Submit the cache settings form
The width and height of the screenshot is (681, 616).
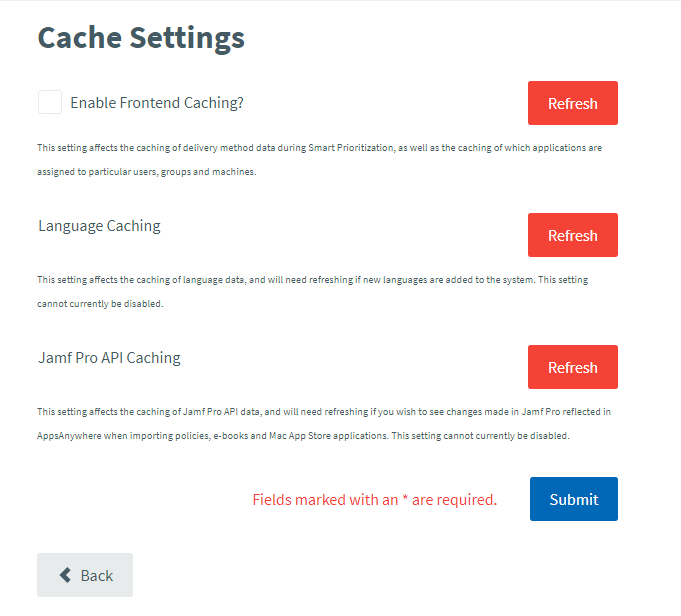(x=573, y=499)
